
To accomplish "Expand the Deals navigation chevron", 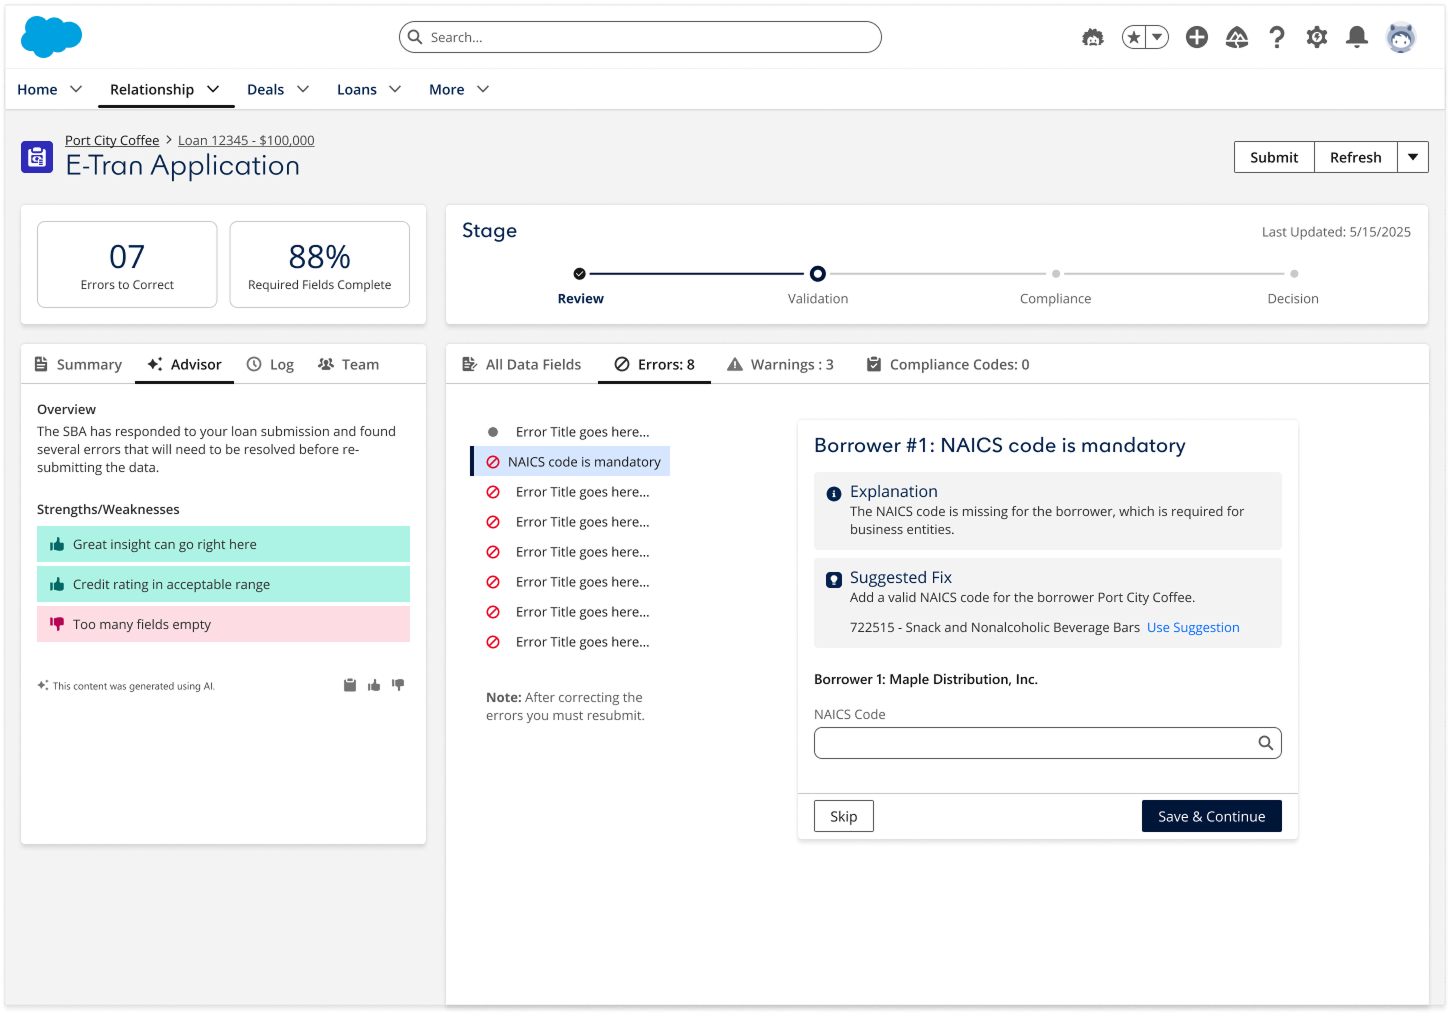I will 303,89.
